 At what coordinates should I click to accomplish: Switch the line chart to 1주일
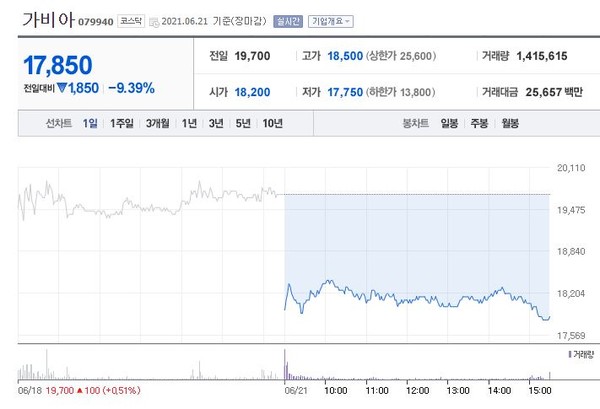tap(122, 123)
